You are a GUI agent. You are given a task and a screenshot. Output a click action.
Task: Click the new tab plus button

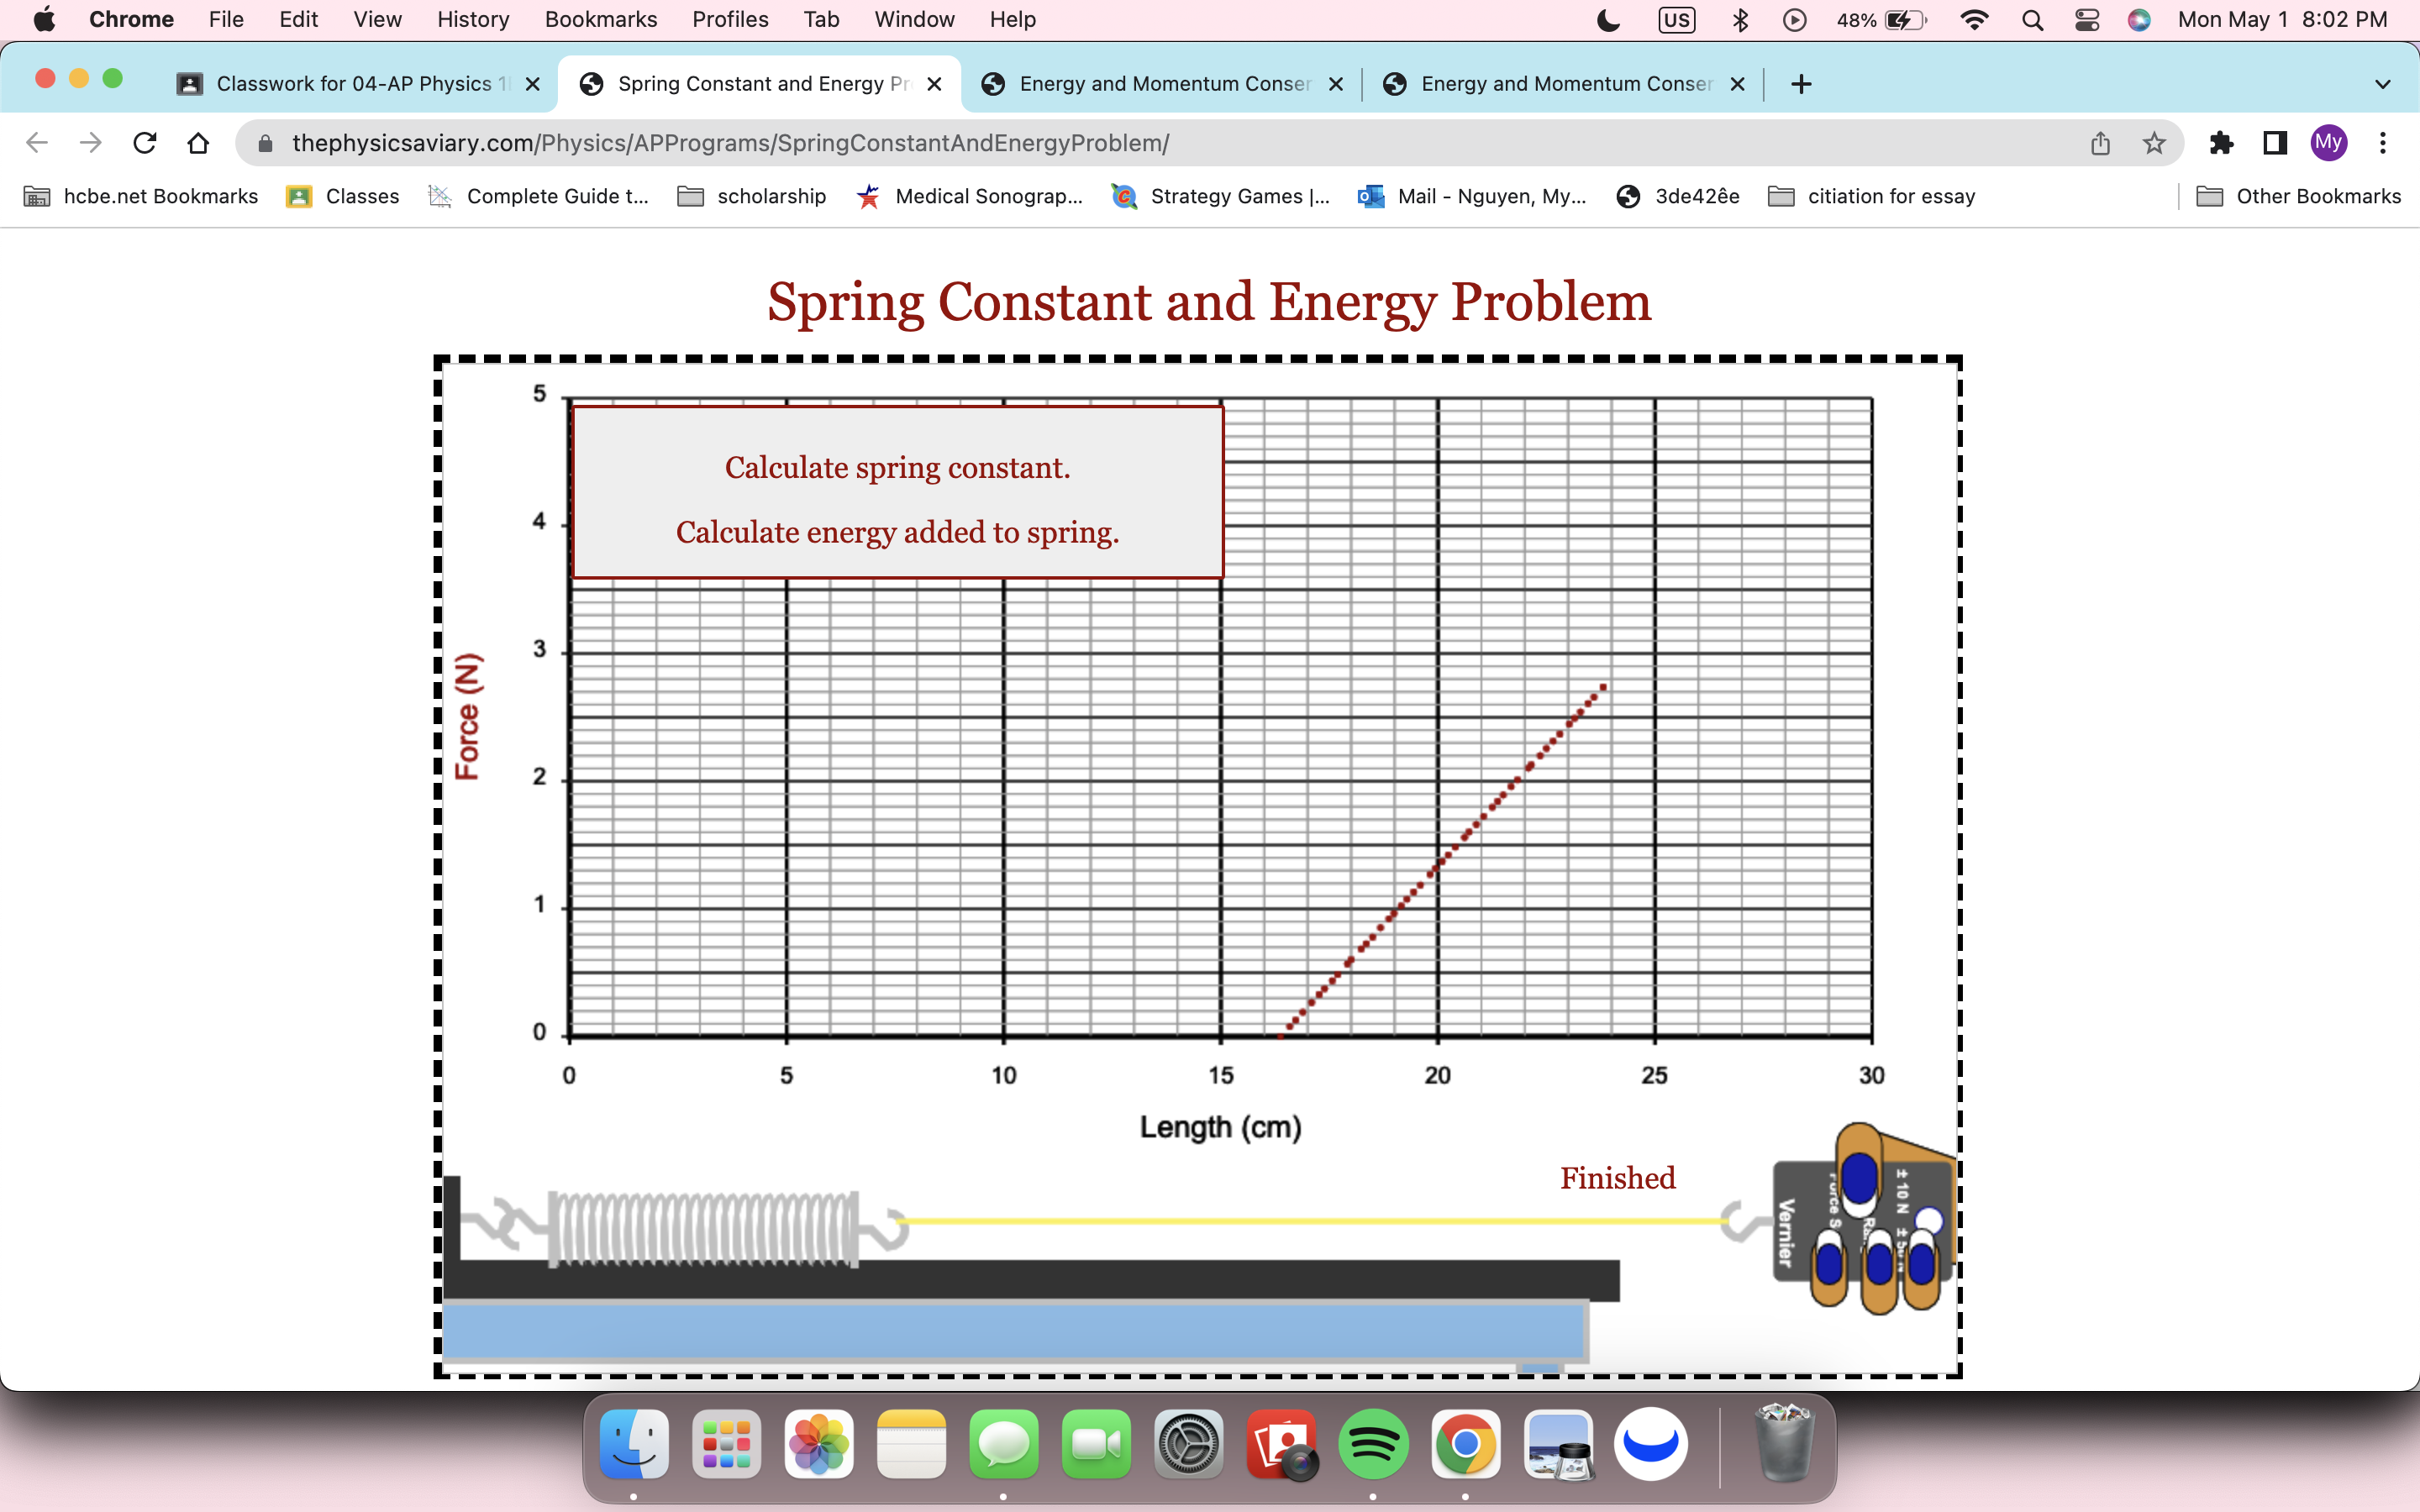1801,84
